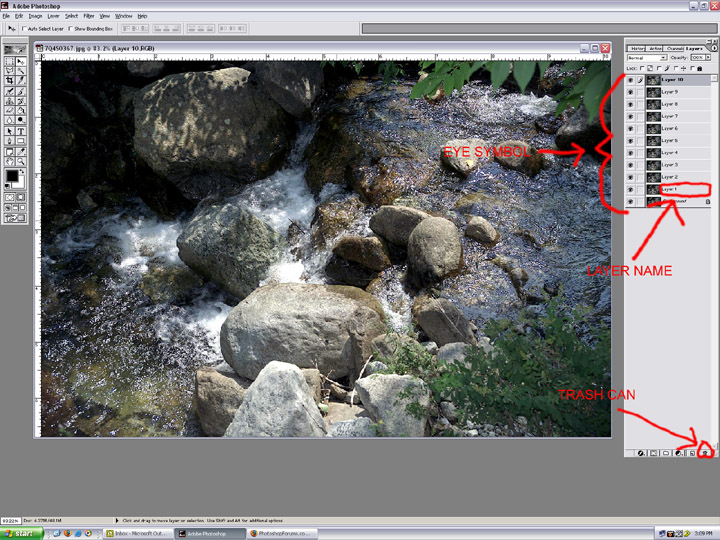The image size is (720, 540).
Task: Click the foreground color swatch
Action: pos(12,176)
